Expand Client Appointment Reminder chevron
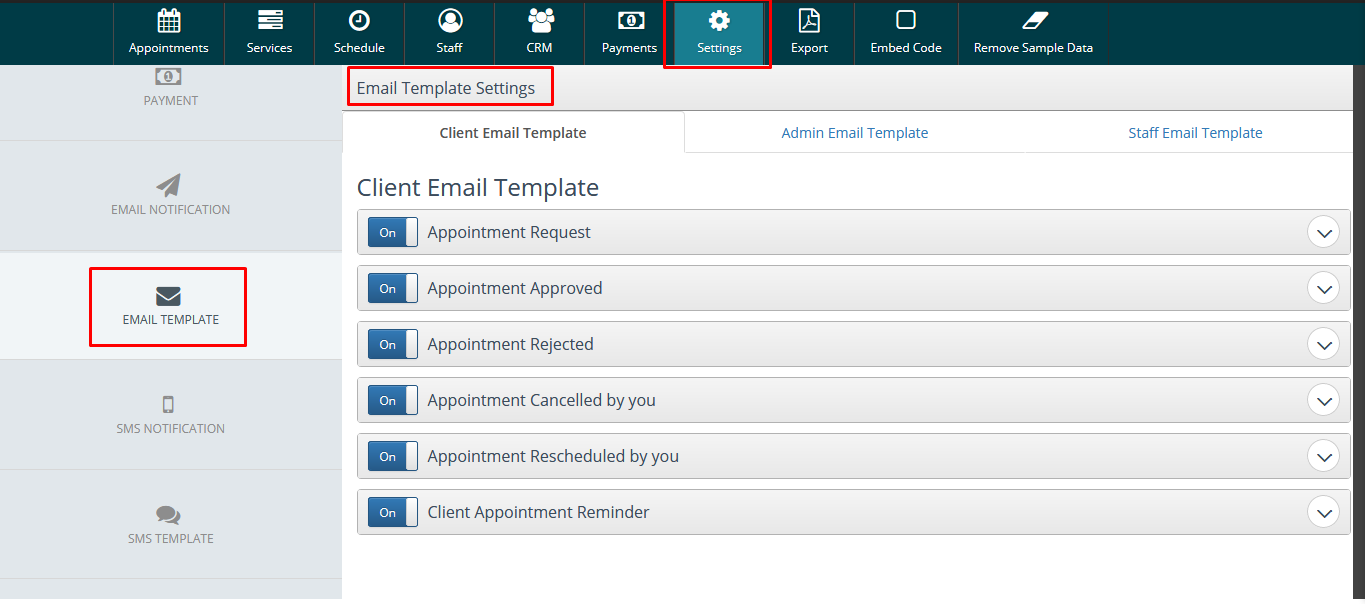Viewport: 1365px width, 604px height. 1324,513
